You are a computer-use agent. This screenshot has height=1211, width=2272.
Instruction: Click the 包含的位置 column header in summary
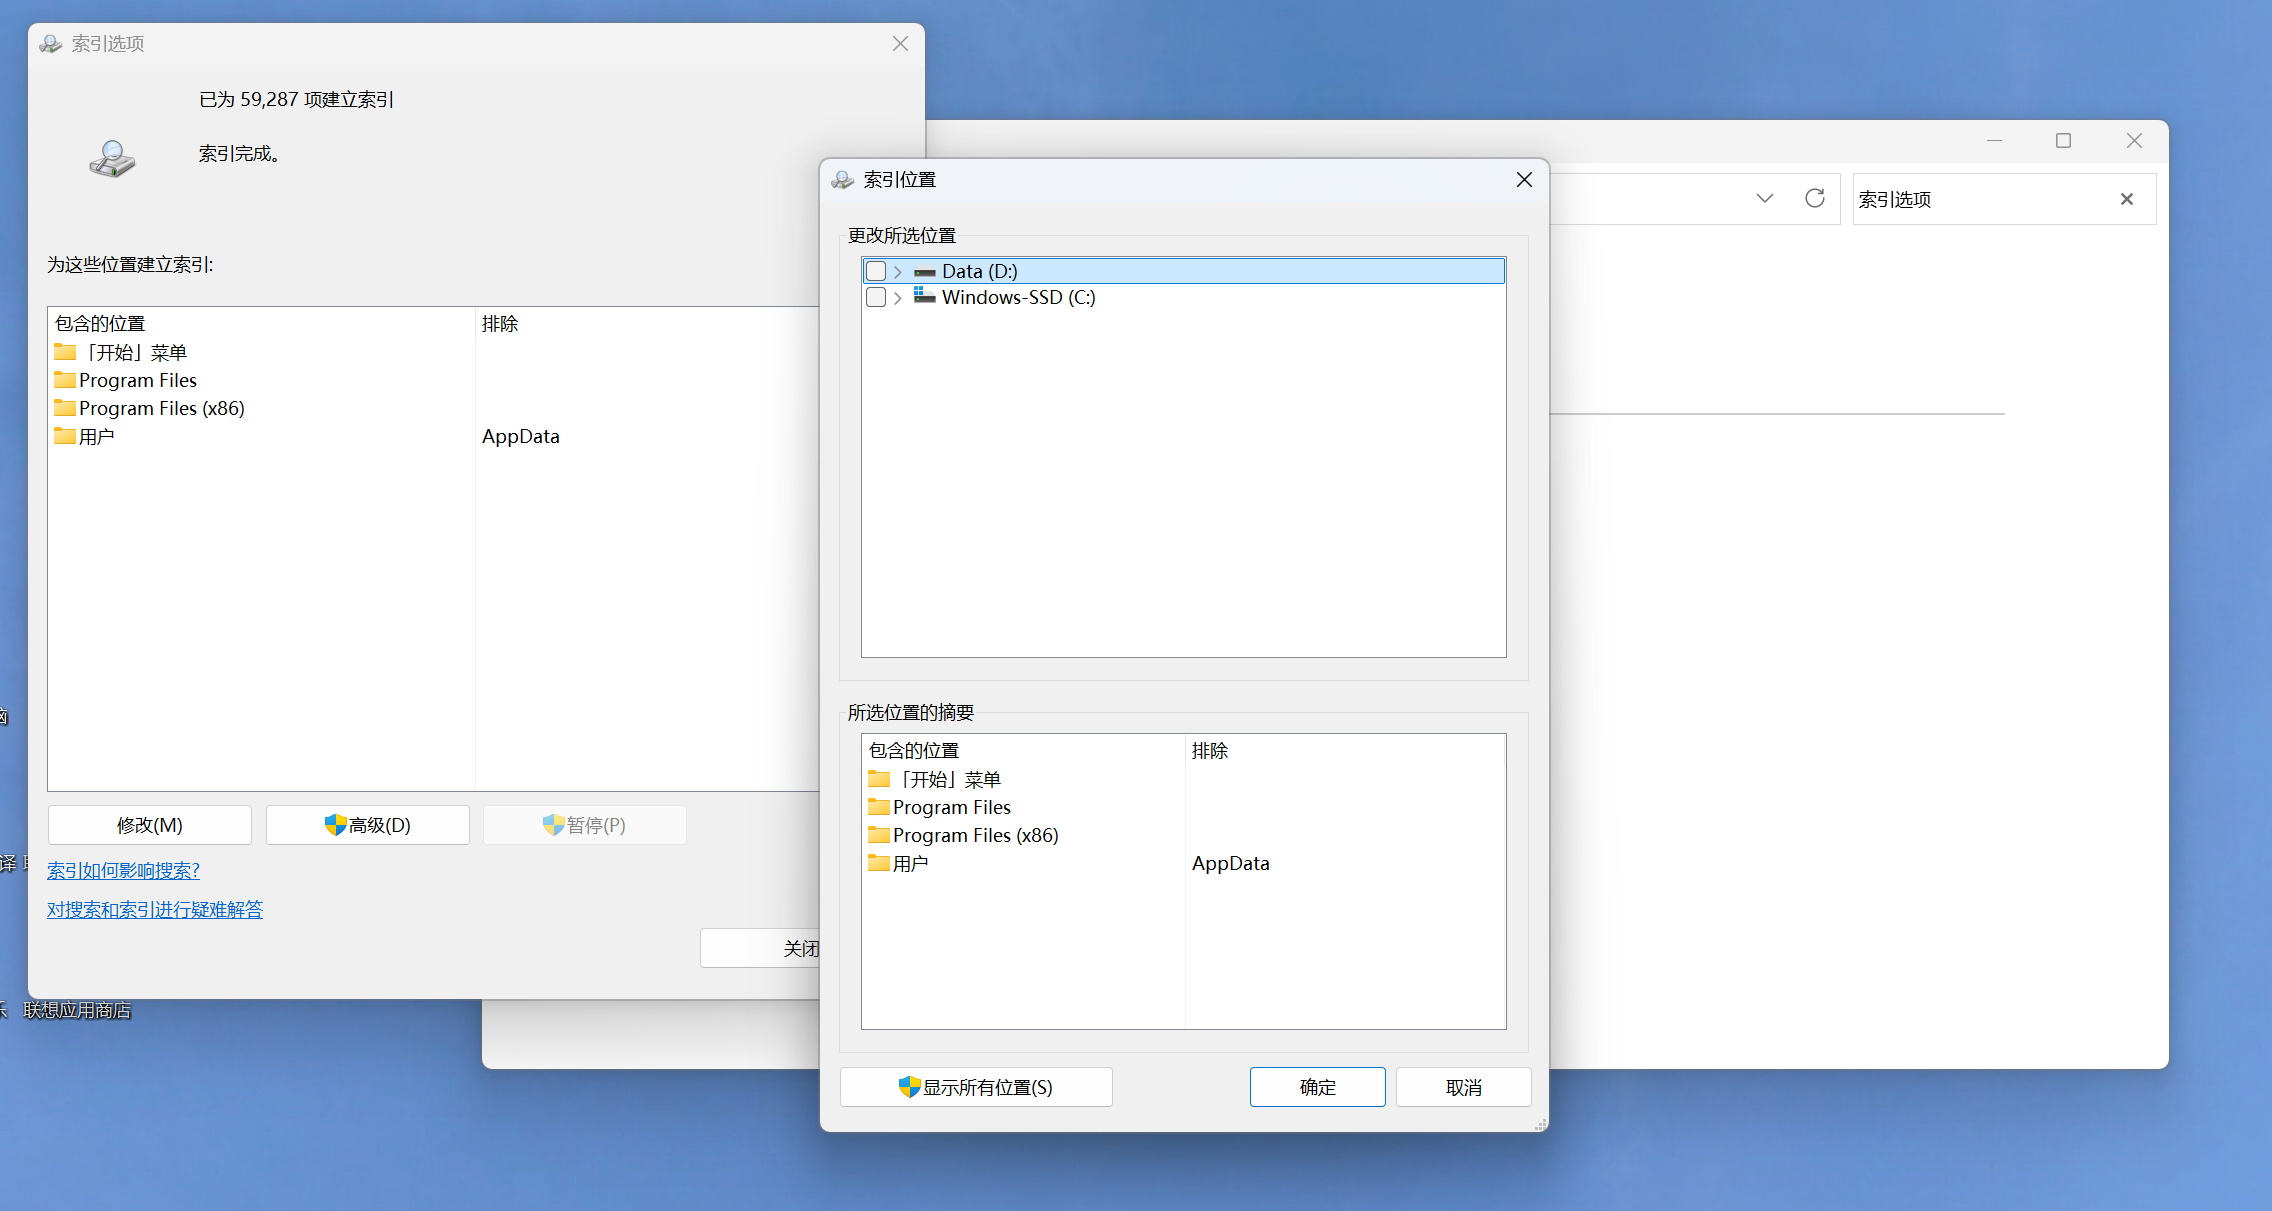click(914, 751)
